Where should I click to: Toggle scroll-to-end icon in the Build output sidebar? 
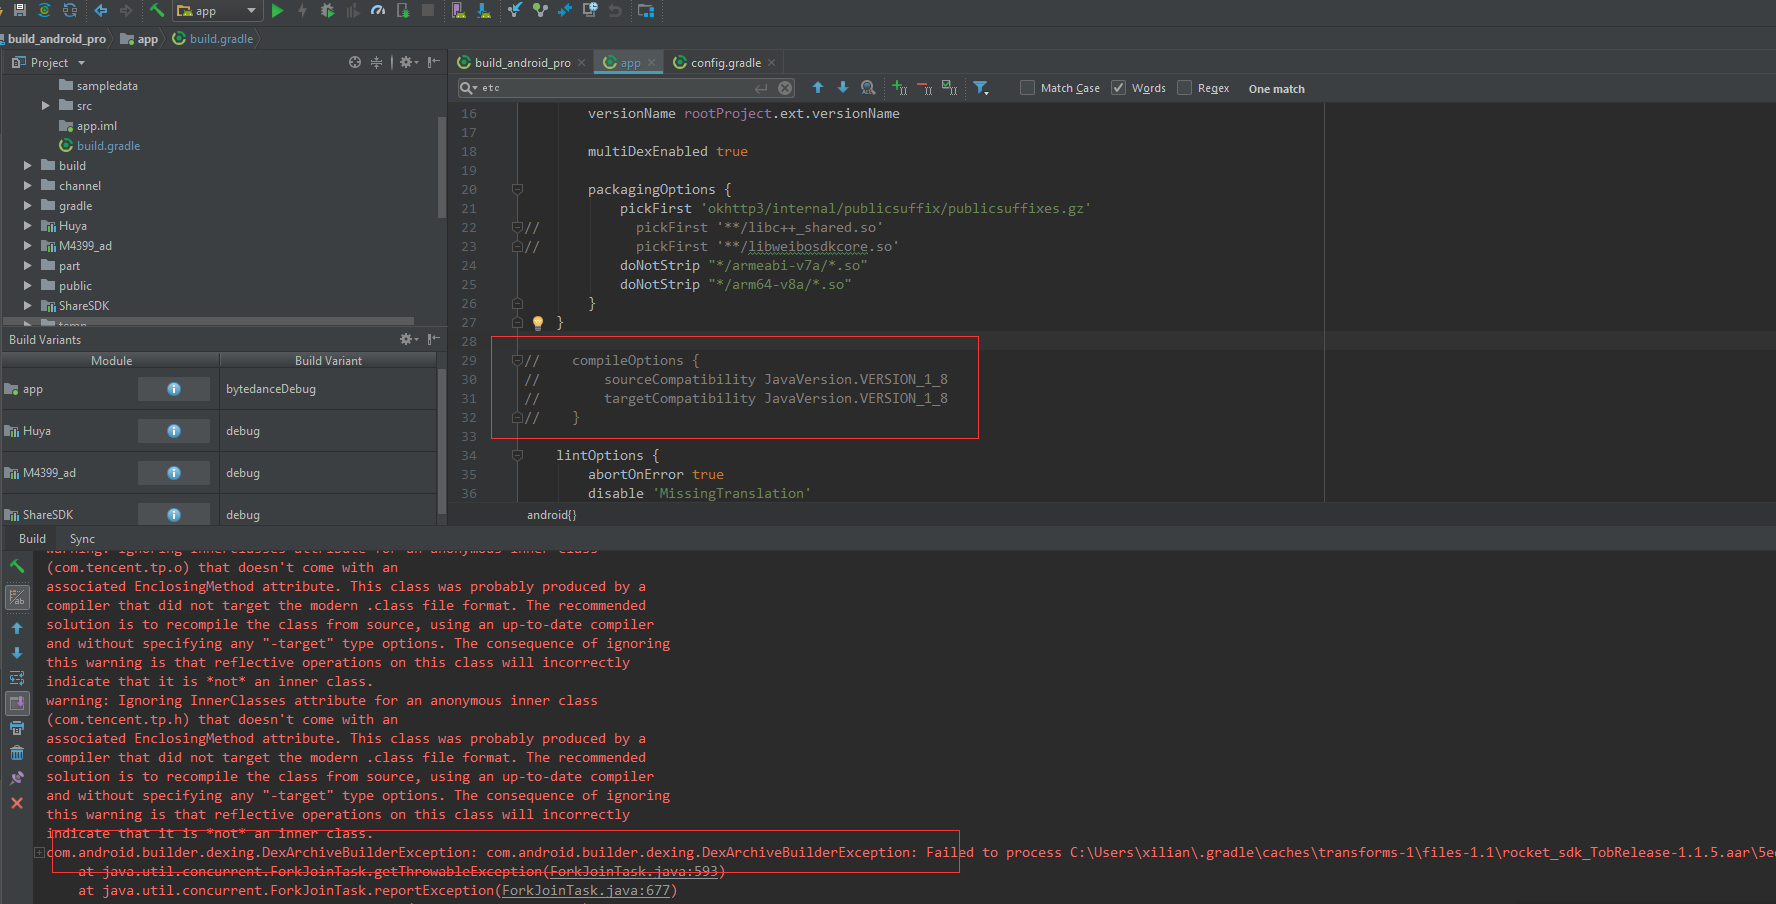tap(17, 703)
